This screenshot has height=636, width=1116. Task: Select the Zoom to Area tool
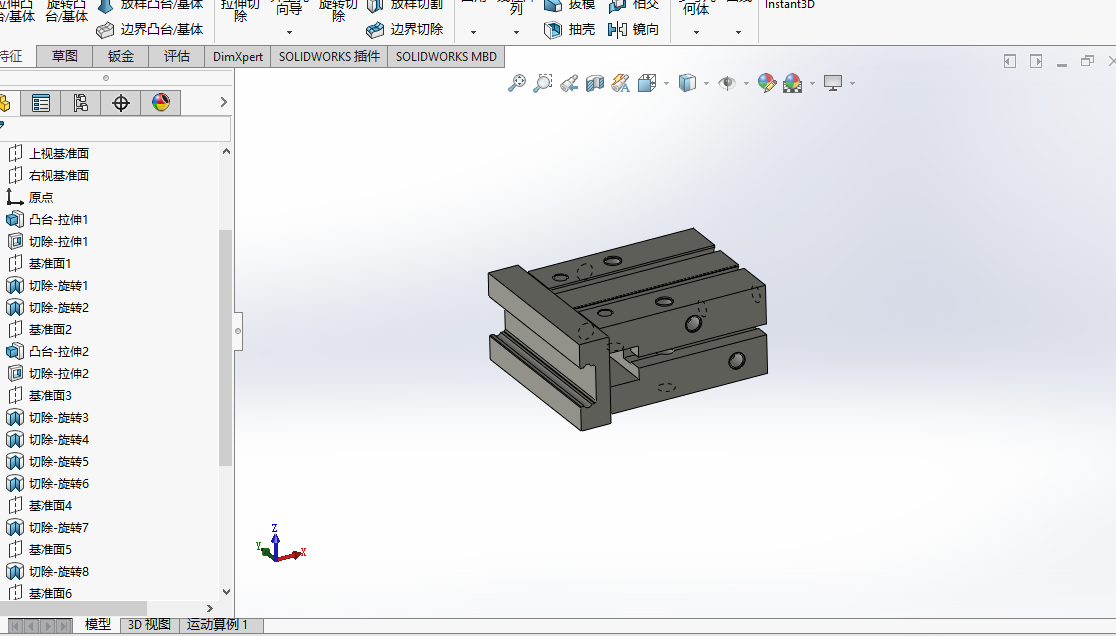(x=542, y=83)
